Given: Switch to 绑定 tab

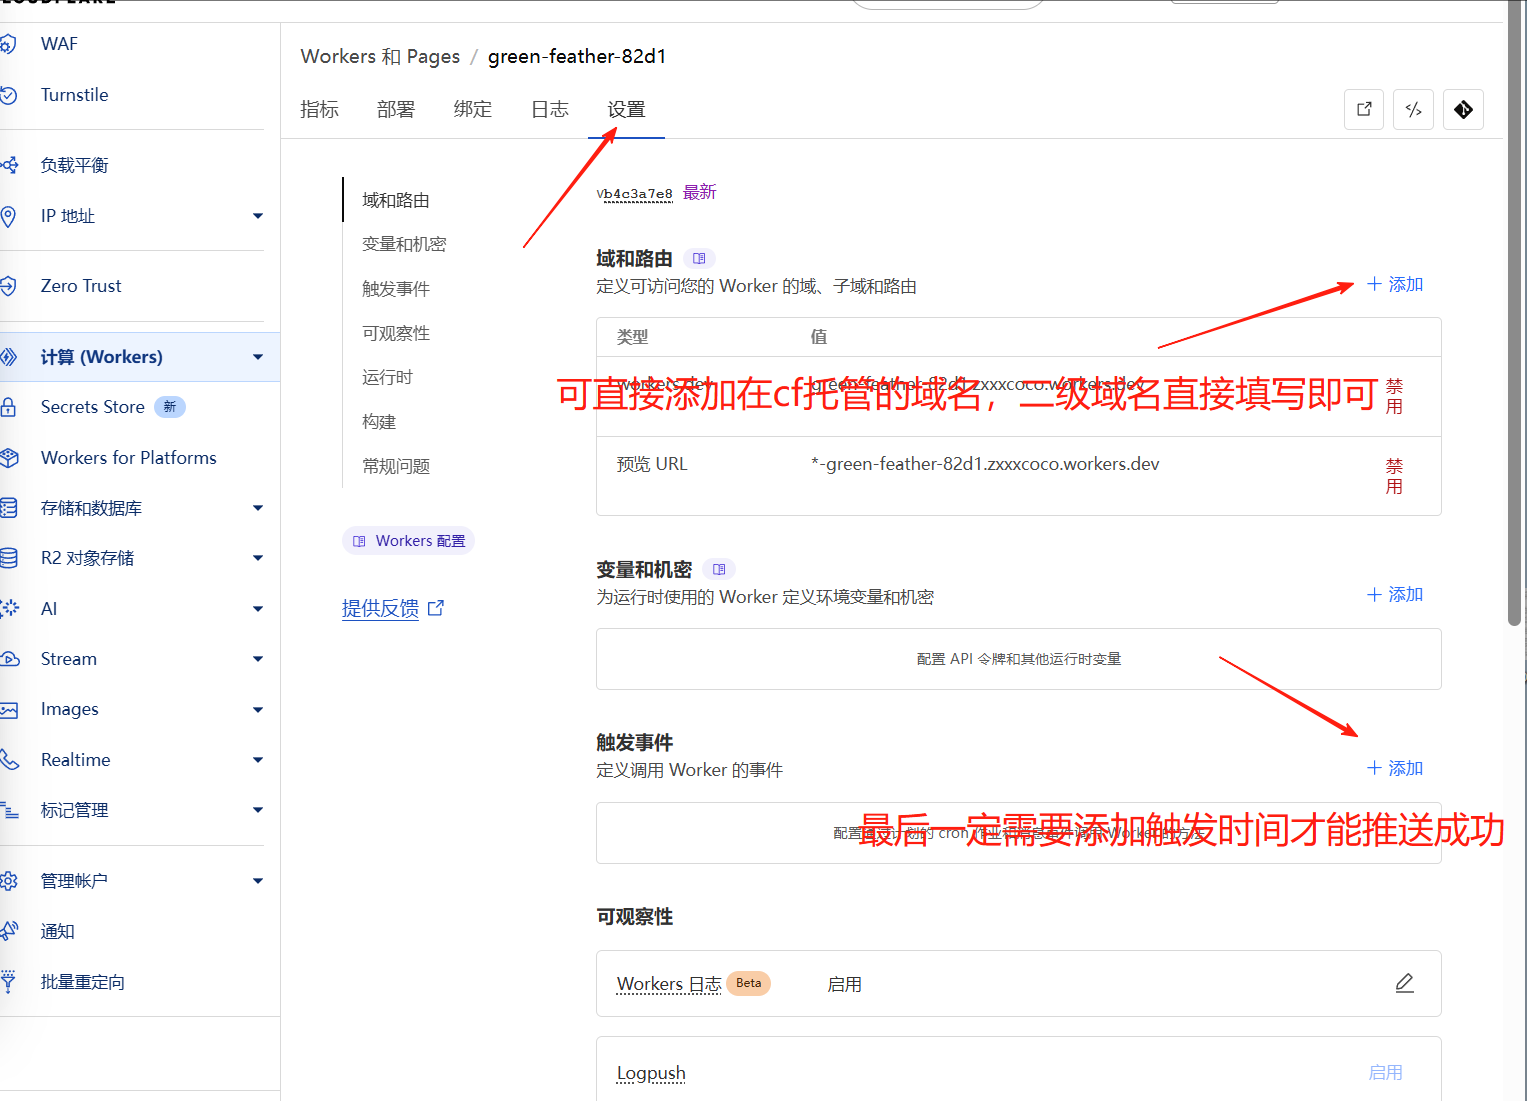Looking at the screenshot, I should coord(473,110).
